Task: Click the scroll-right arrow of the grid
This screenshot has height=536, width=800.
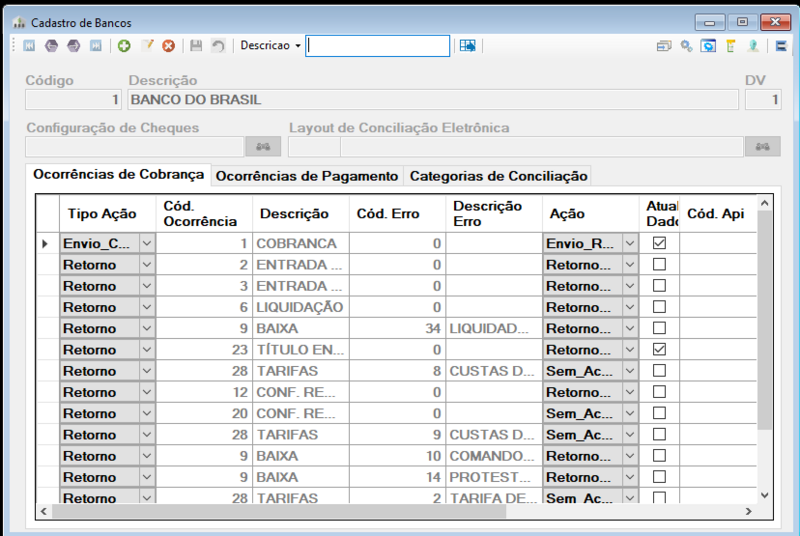Action: tap(748, 512)
